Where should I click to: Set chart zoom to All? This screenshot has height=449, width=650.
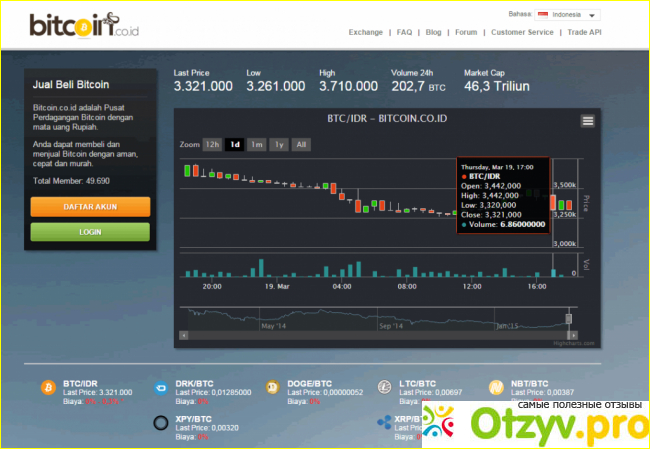pyautogui.click(x=301, y=144)
